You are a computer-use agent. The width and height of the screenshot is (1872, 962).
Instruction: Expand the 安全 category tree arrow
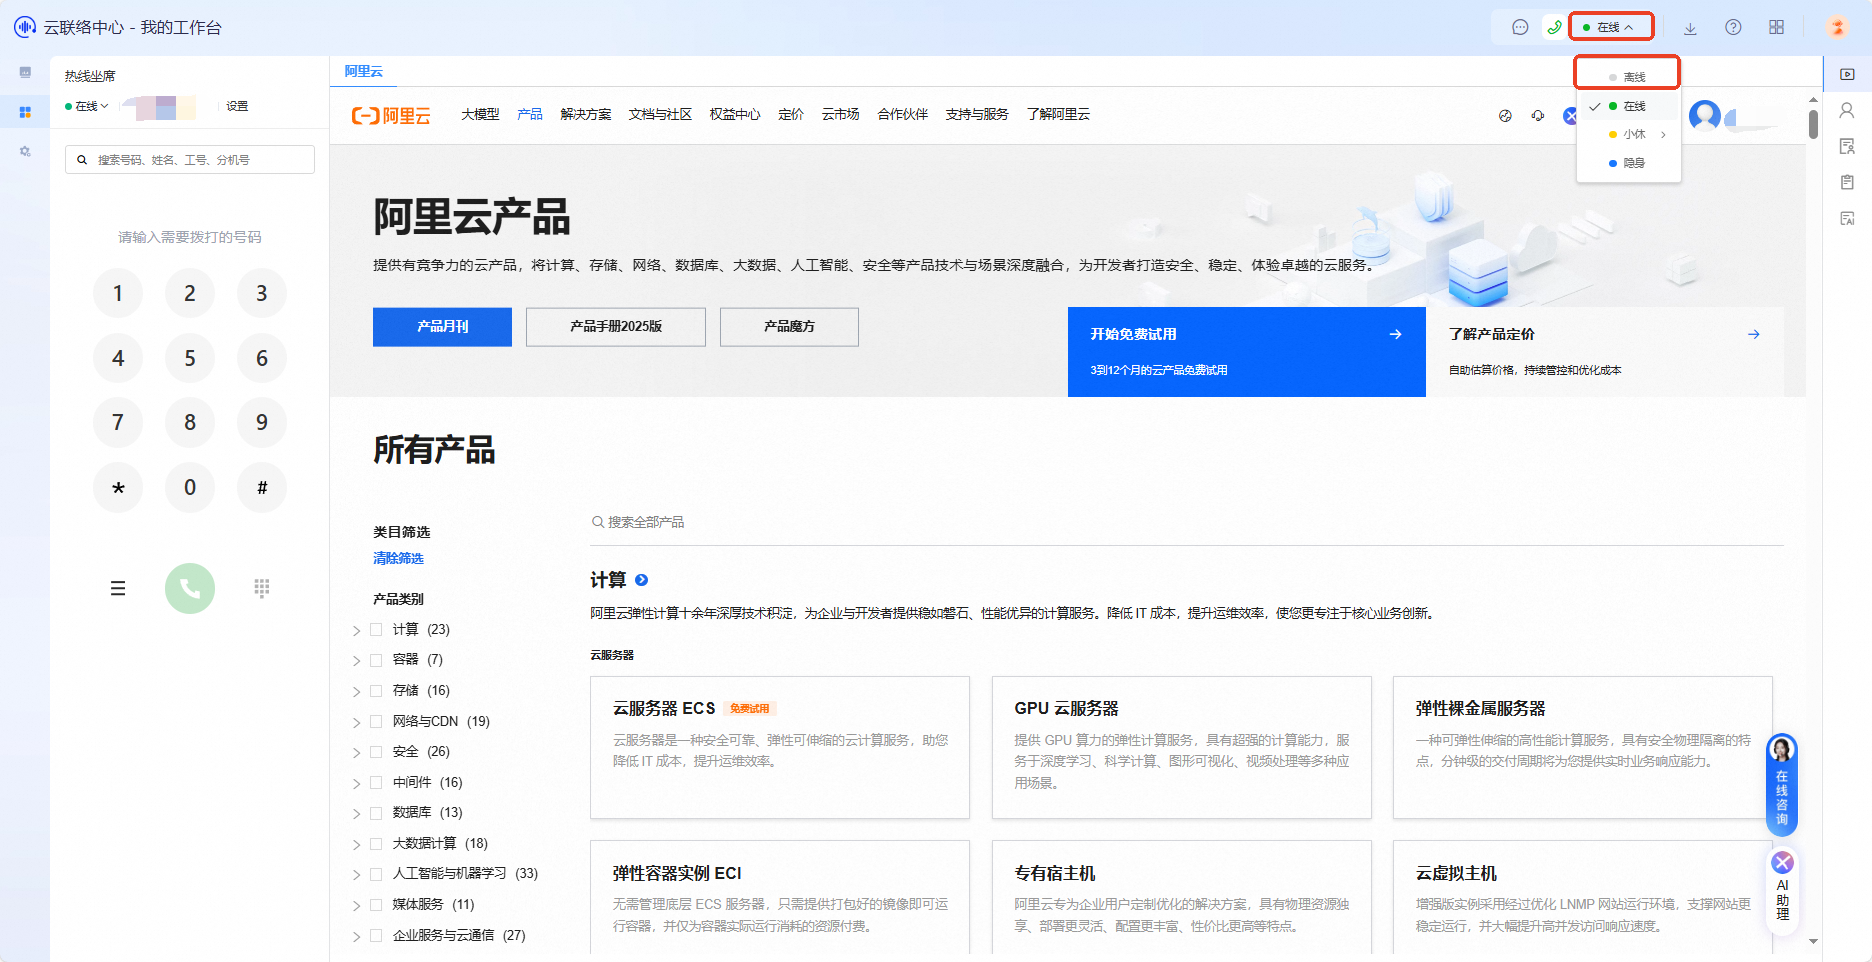(x=356, y=753)
